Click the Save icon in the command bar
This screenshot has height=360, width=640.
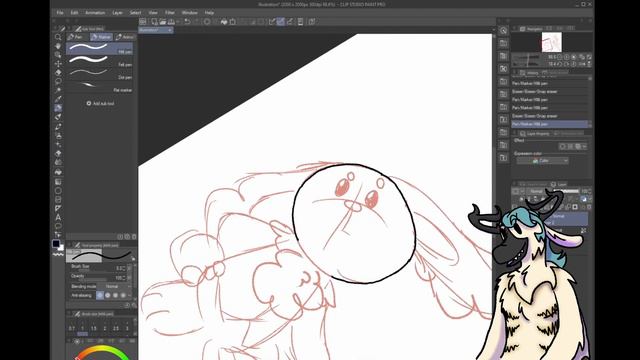point(171,22)
